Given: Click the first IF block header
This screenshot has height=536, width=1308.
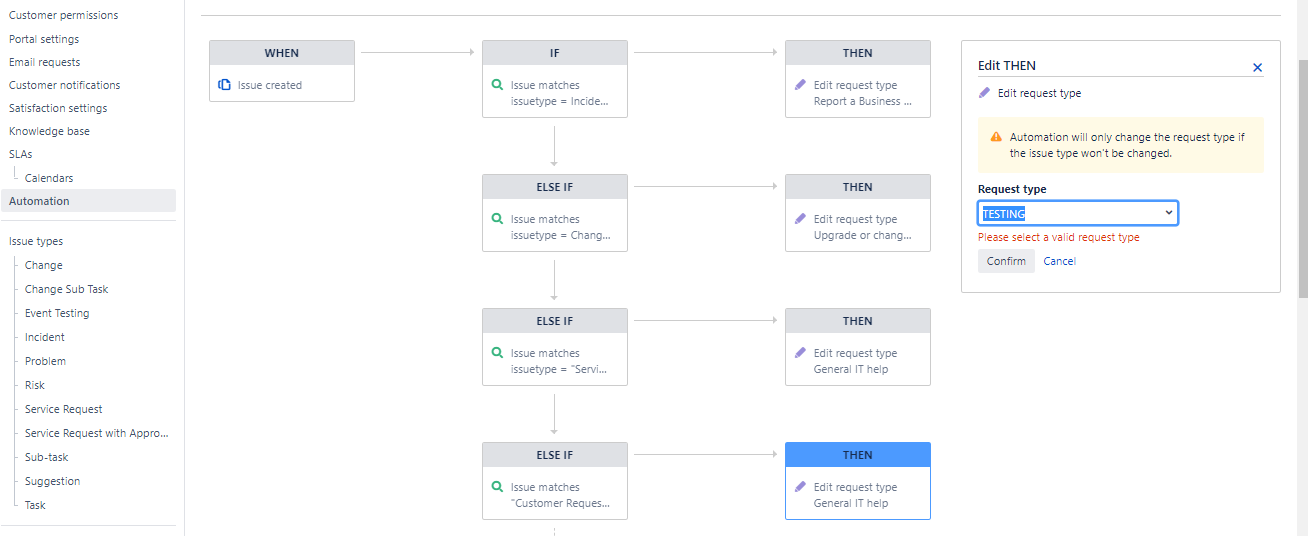Looking at the screenshot, I should (x=555, y=53).
